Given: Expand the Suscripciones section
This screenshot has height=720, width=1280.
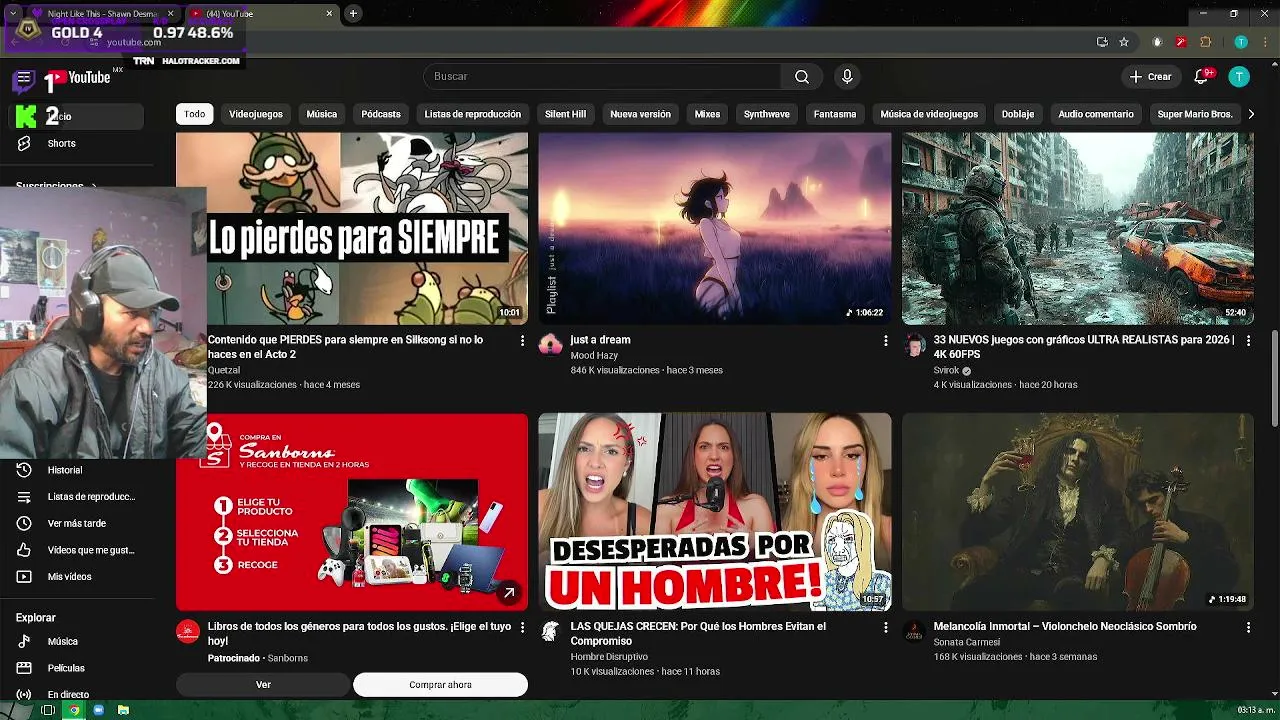Looking at the screenshot, I should pyautogui.click(x=57, y=186).
